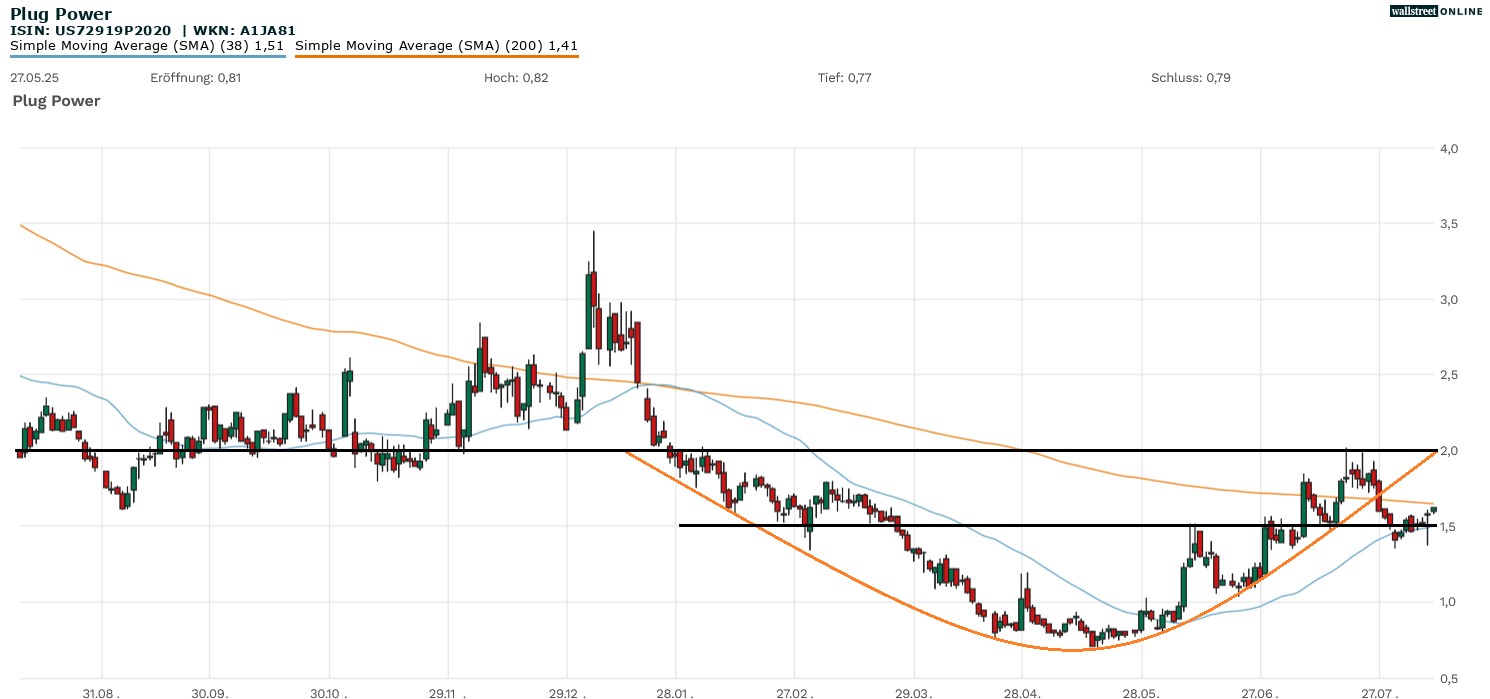This screenshot has width=1490, height=699.
Task: Click the 1,0 price axis label
Action: (x=1449, y=602)
